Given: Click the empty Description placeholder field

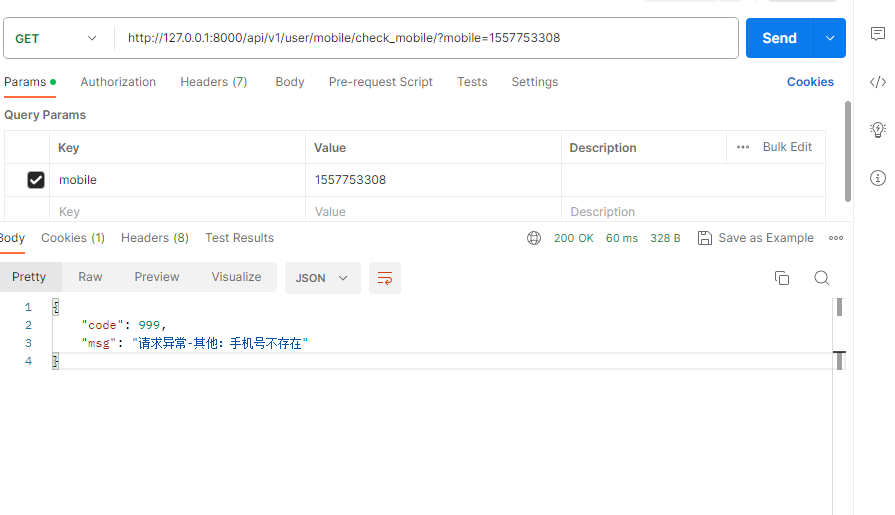Looking at the screenshot, I should (694, 211).
